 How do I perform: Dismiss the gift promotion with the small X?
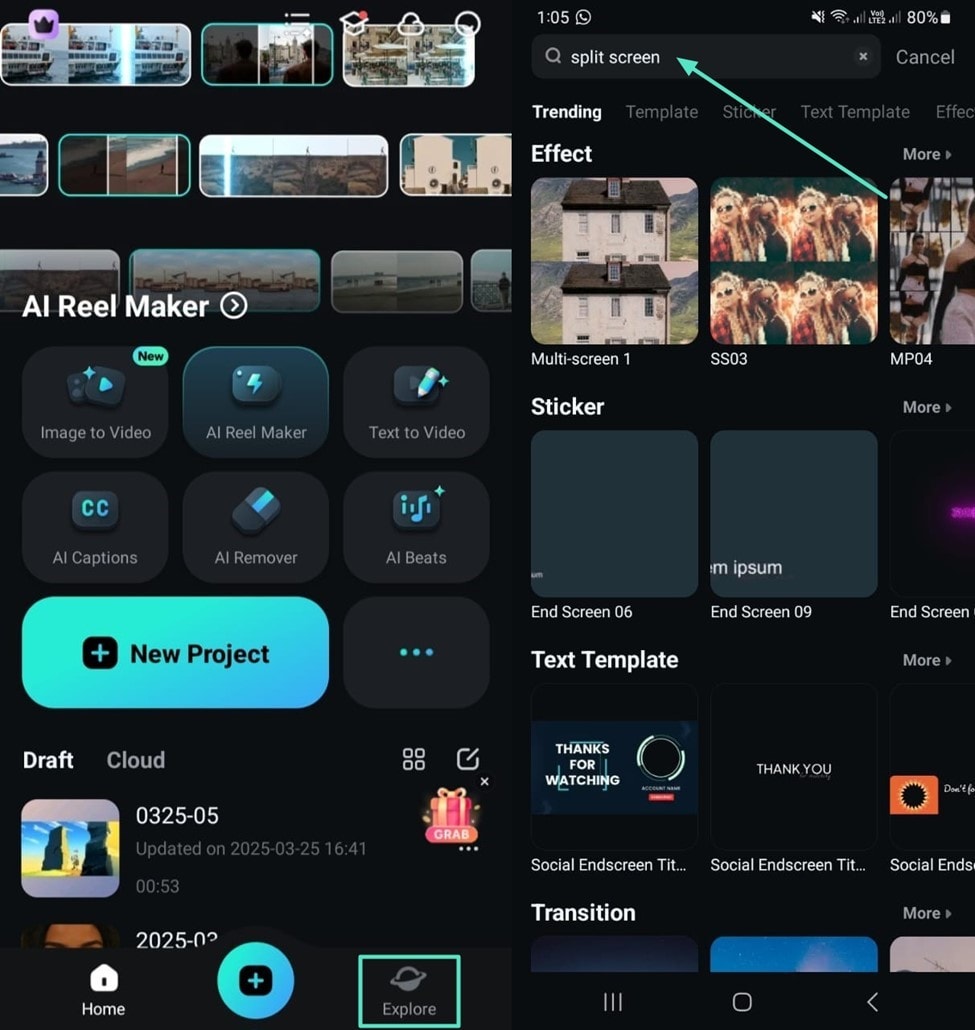click(484, 782)
